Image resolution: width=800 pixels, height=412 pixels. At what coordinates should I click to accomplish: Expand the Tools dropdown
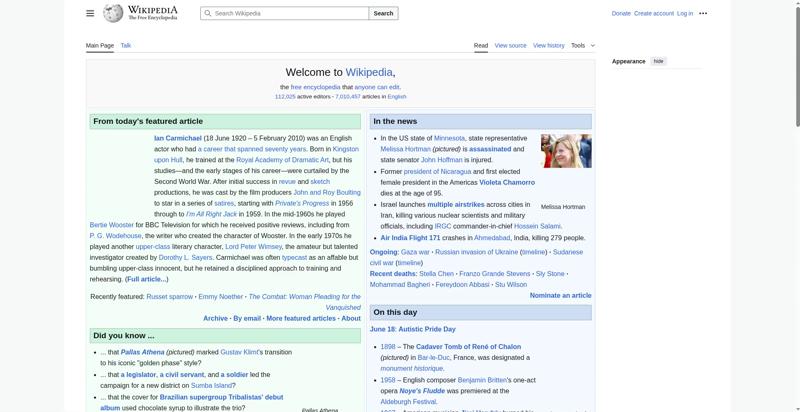point(583,45)
